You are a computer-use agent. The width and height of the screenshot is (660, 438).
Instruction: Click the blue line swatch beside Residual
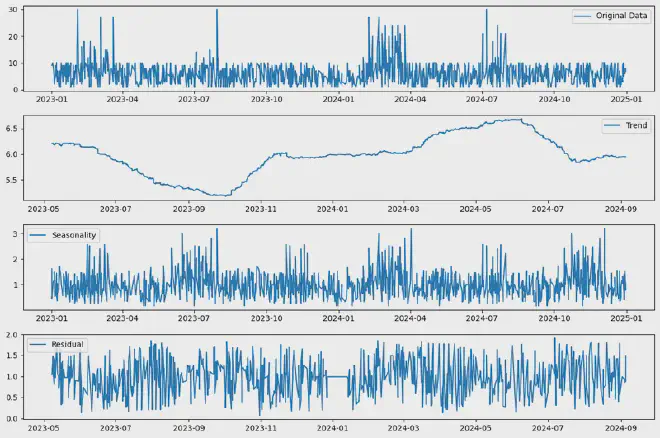38,344
